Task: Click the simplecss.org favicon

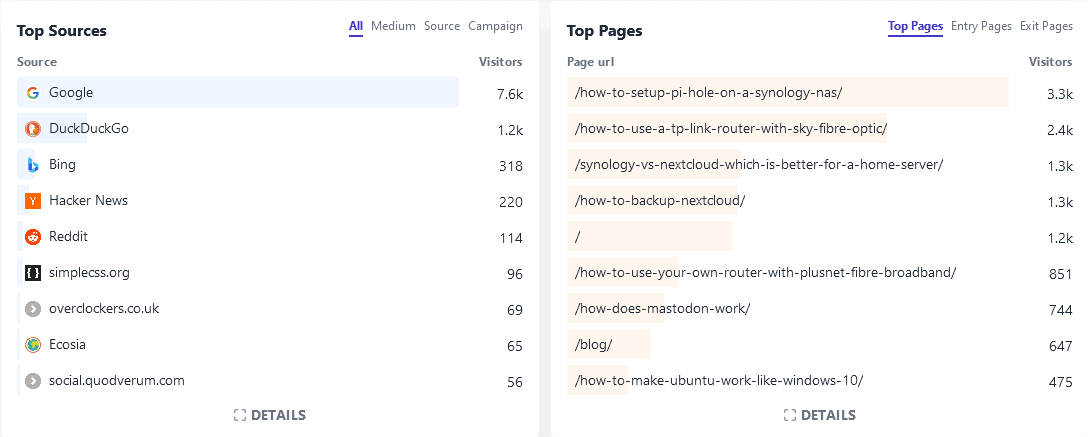Action: click(x=33, y=273)
